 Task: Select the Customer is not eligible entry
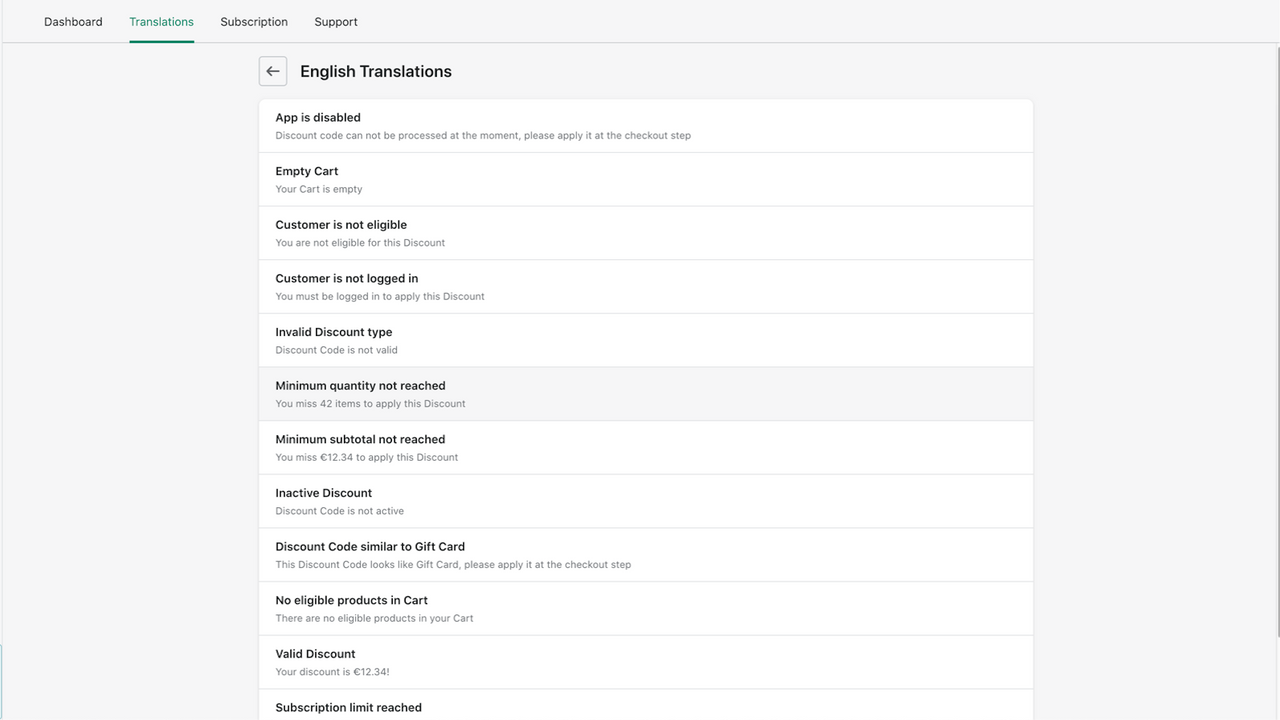[x=646, y=232]
